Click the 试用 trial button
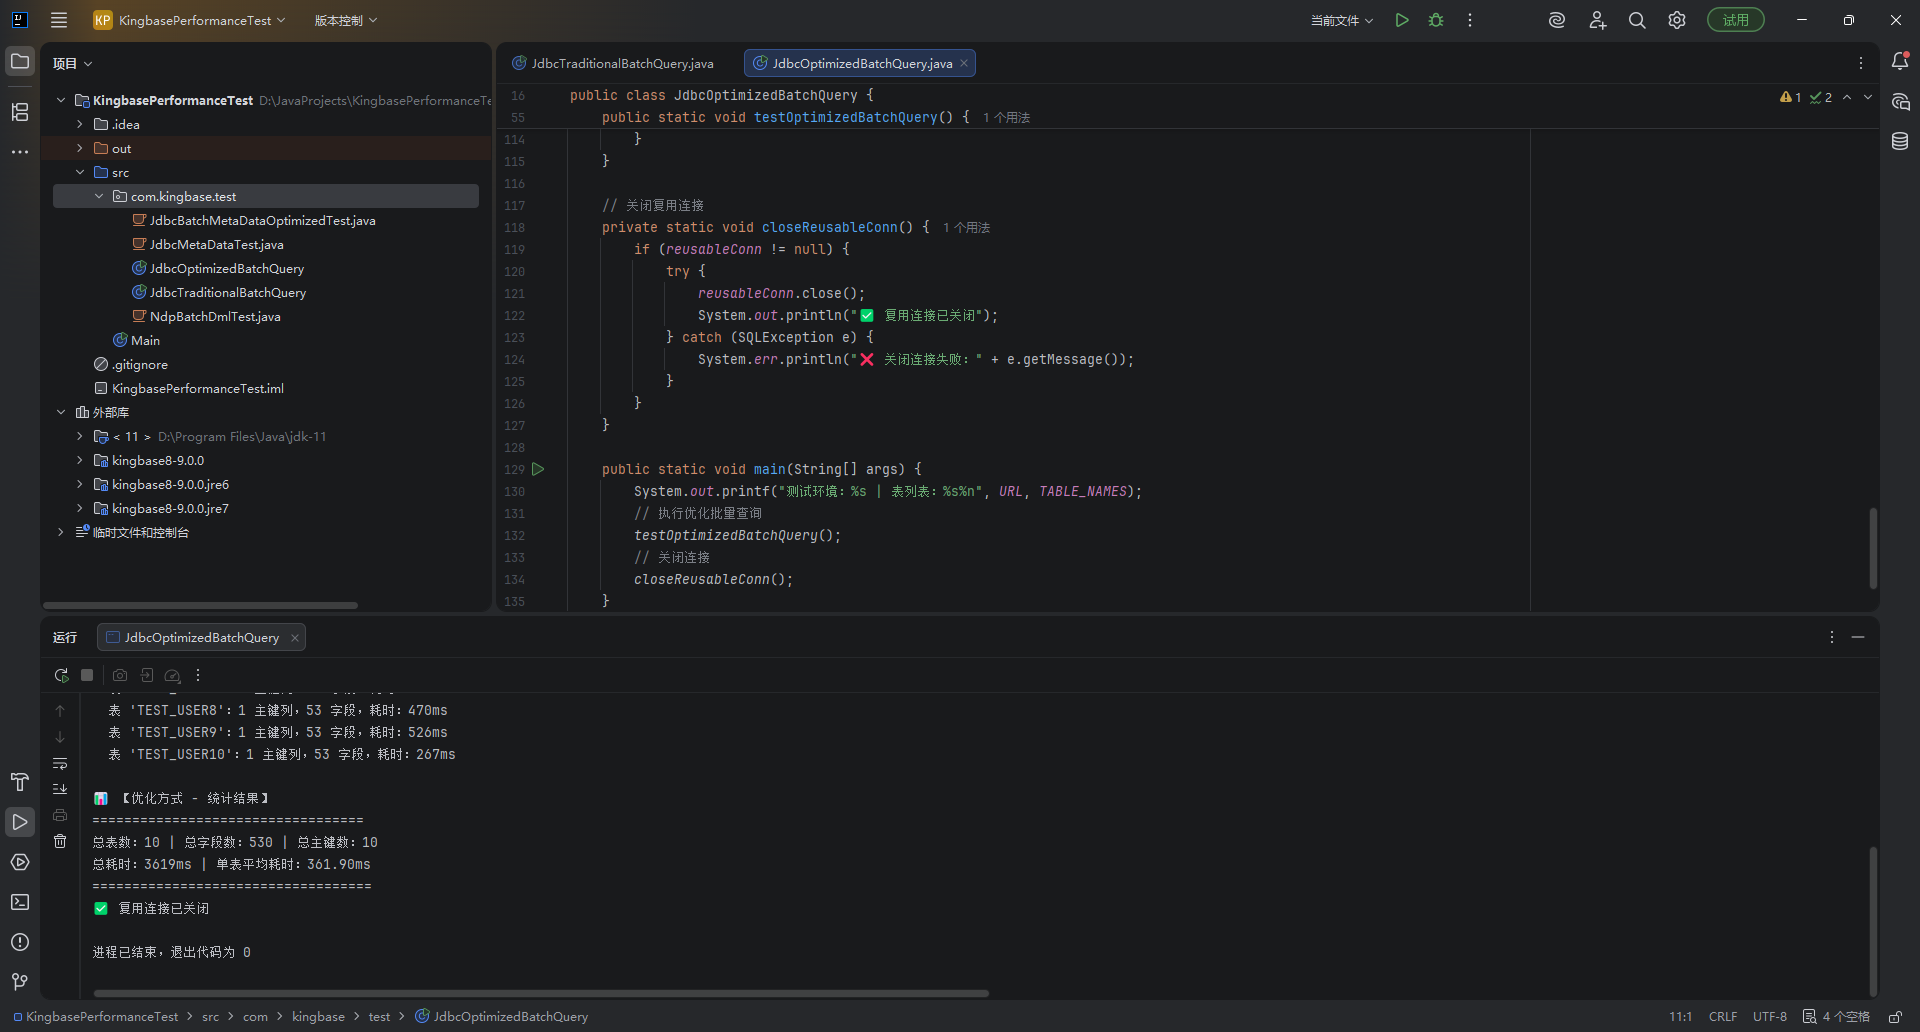This screenshot has width=1920, height=1032. tap(1735, 20)
